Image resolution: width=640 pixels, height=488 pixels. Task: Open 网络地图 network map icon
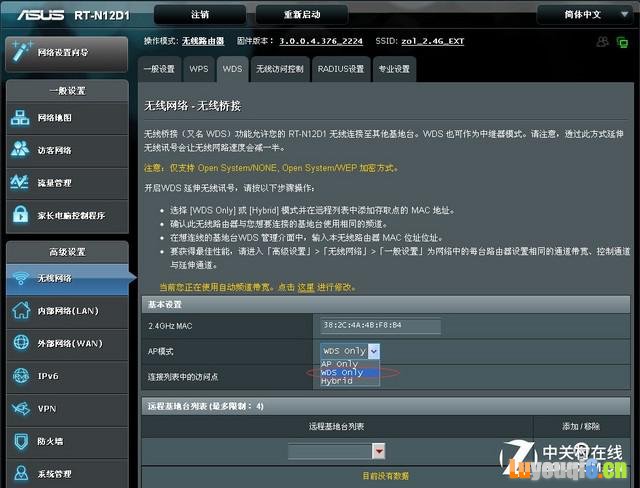point(20,118)
